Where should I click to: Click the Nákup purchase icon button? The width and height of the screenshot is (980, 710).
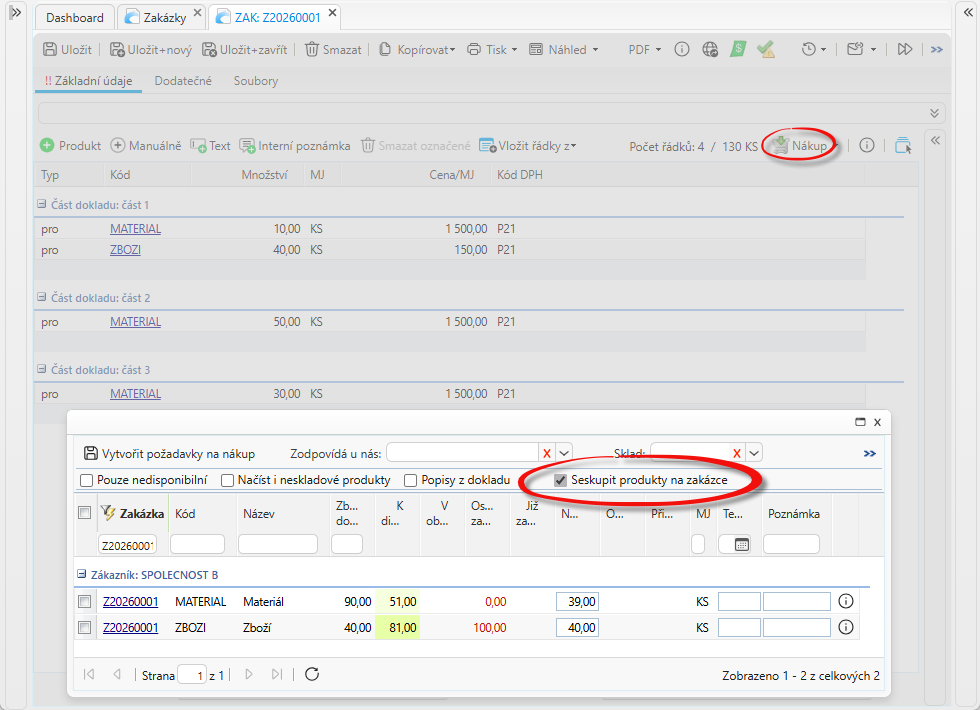click(x=779, y=146)
